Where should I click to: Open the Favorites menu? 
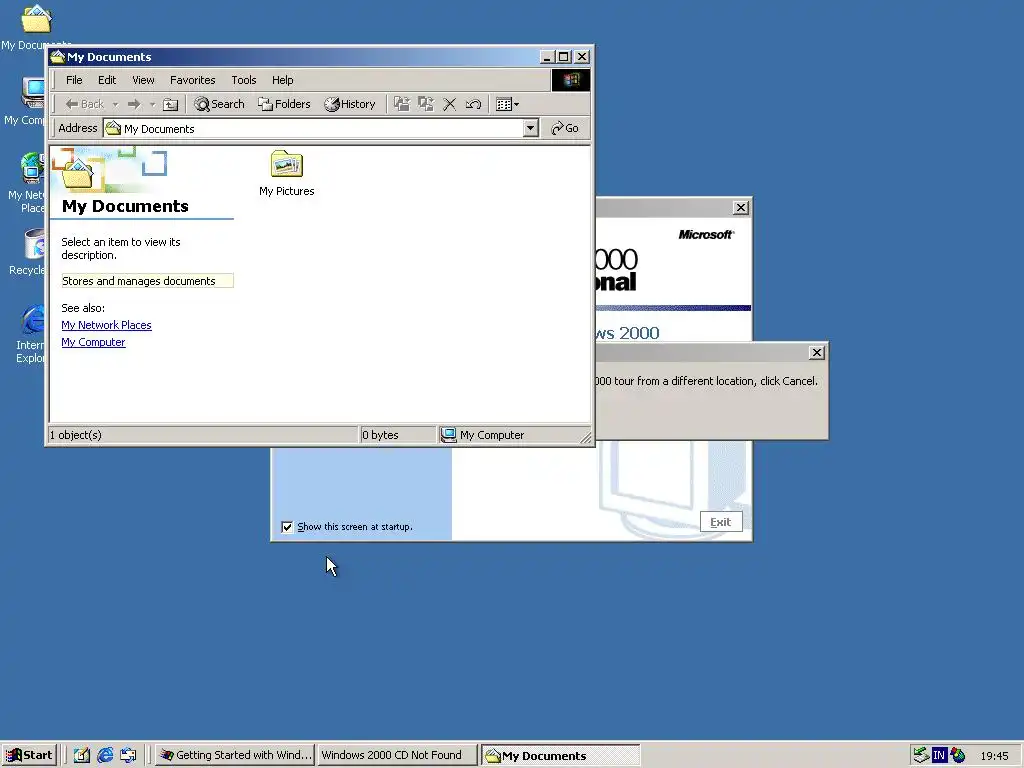(x=193, y=80)
